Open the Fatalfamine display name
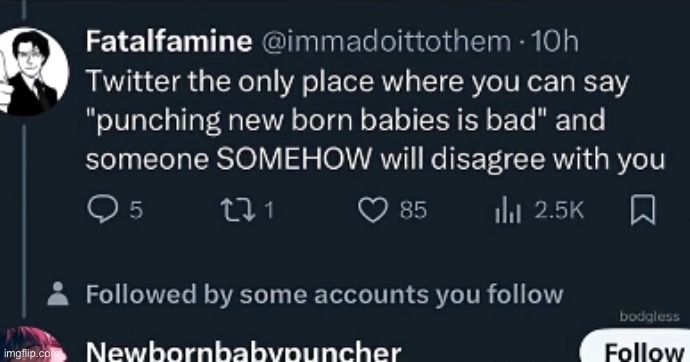Viewport: 690px width, 362px height. tap(169, 41)
